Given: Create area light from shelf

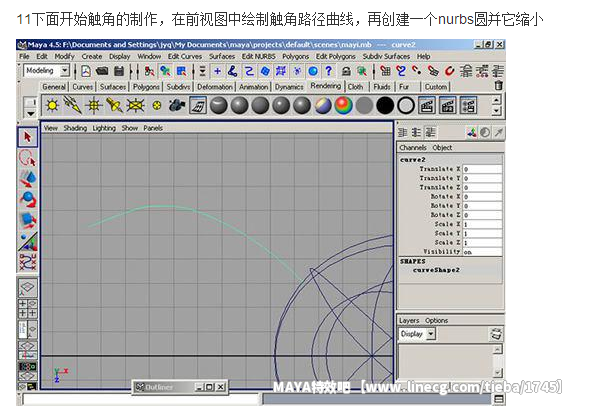Looking at the screenshot, I should [135, 105].
